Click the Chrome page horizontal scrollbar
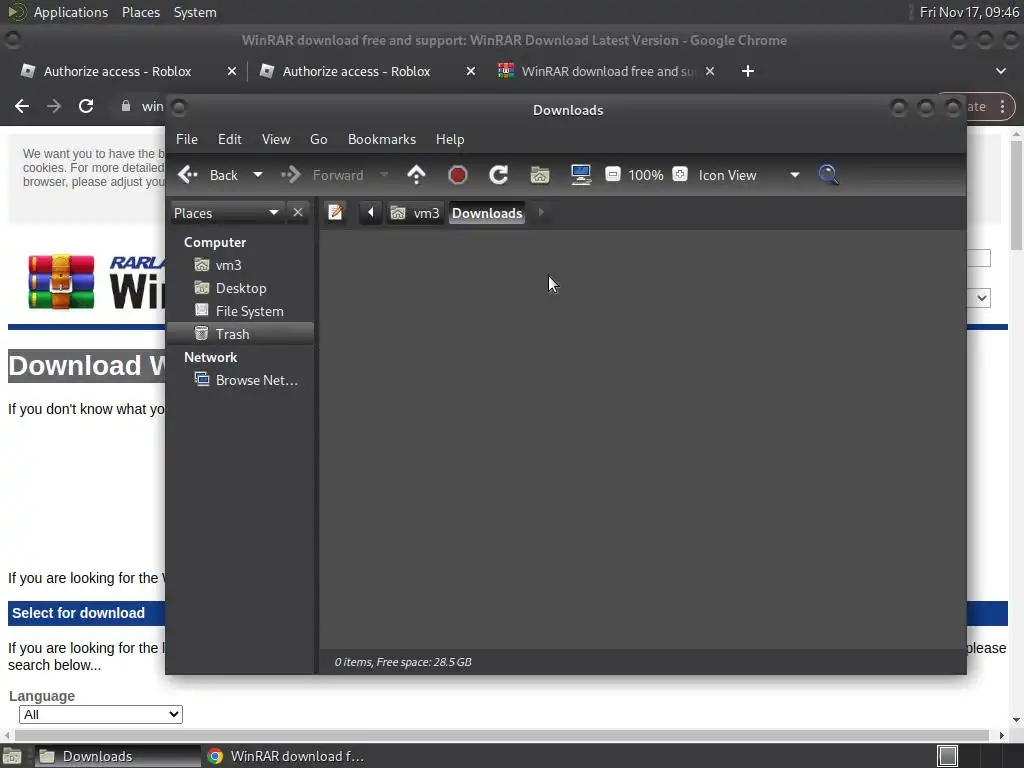1024x768 pixels. [502, 735]
